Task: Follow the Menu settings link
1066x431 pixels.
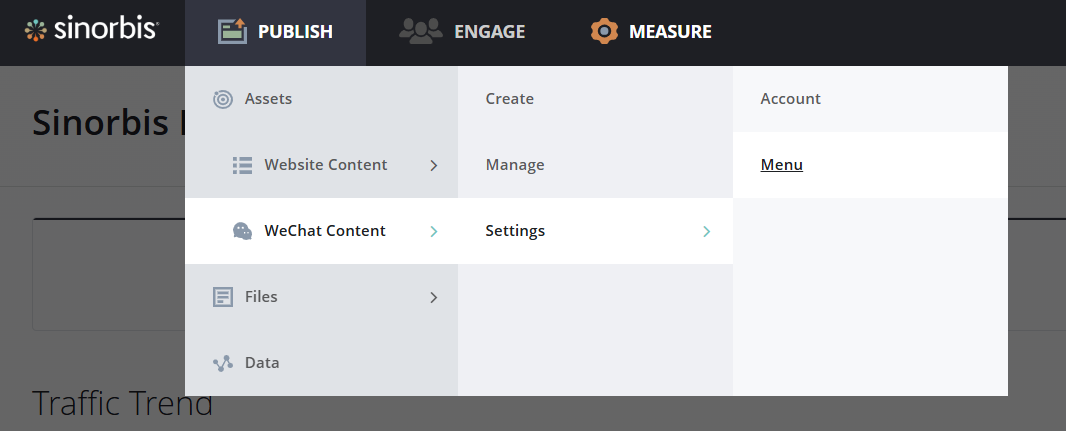Action: 782,165
